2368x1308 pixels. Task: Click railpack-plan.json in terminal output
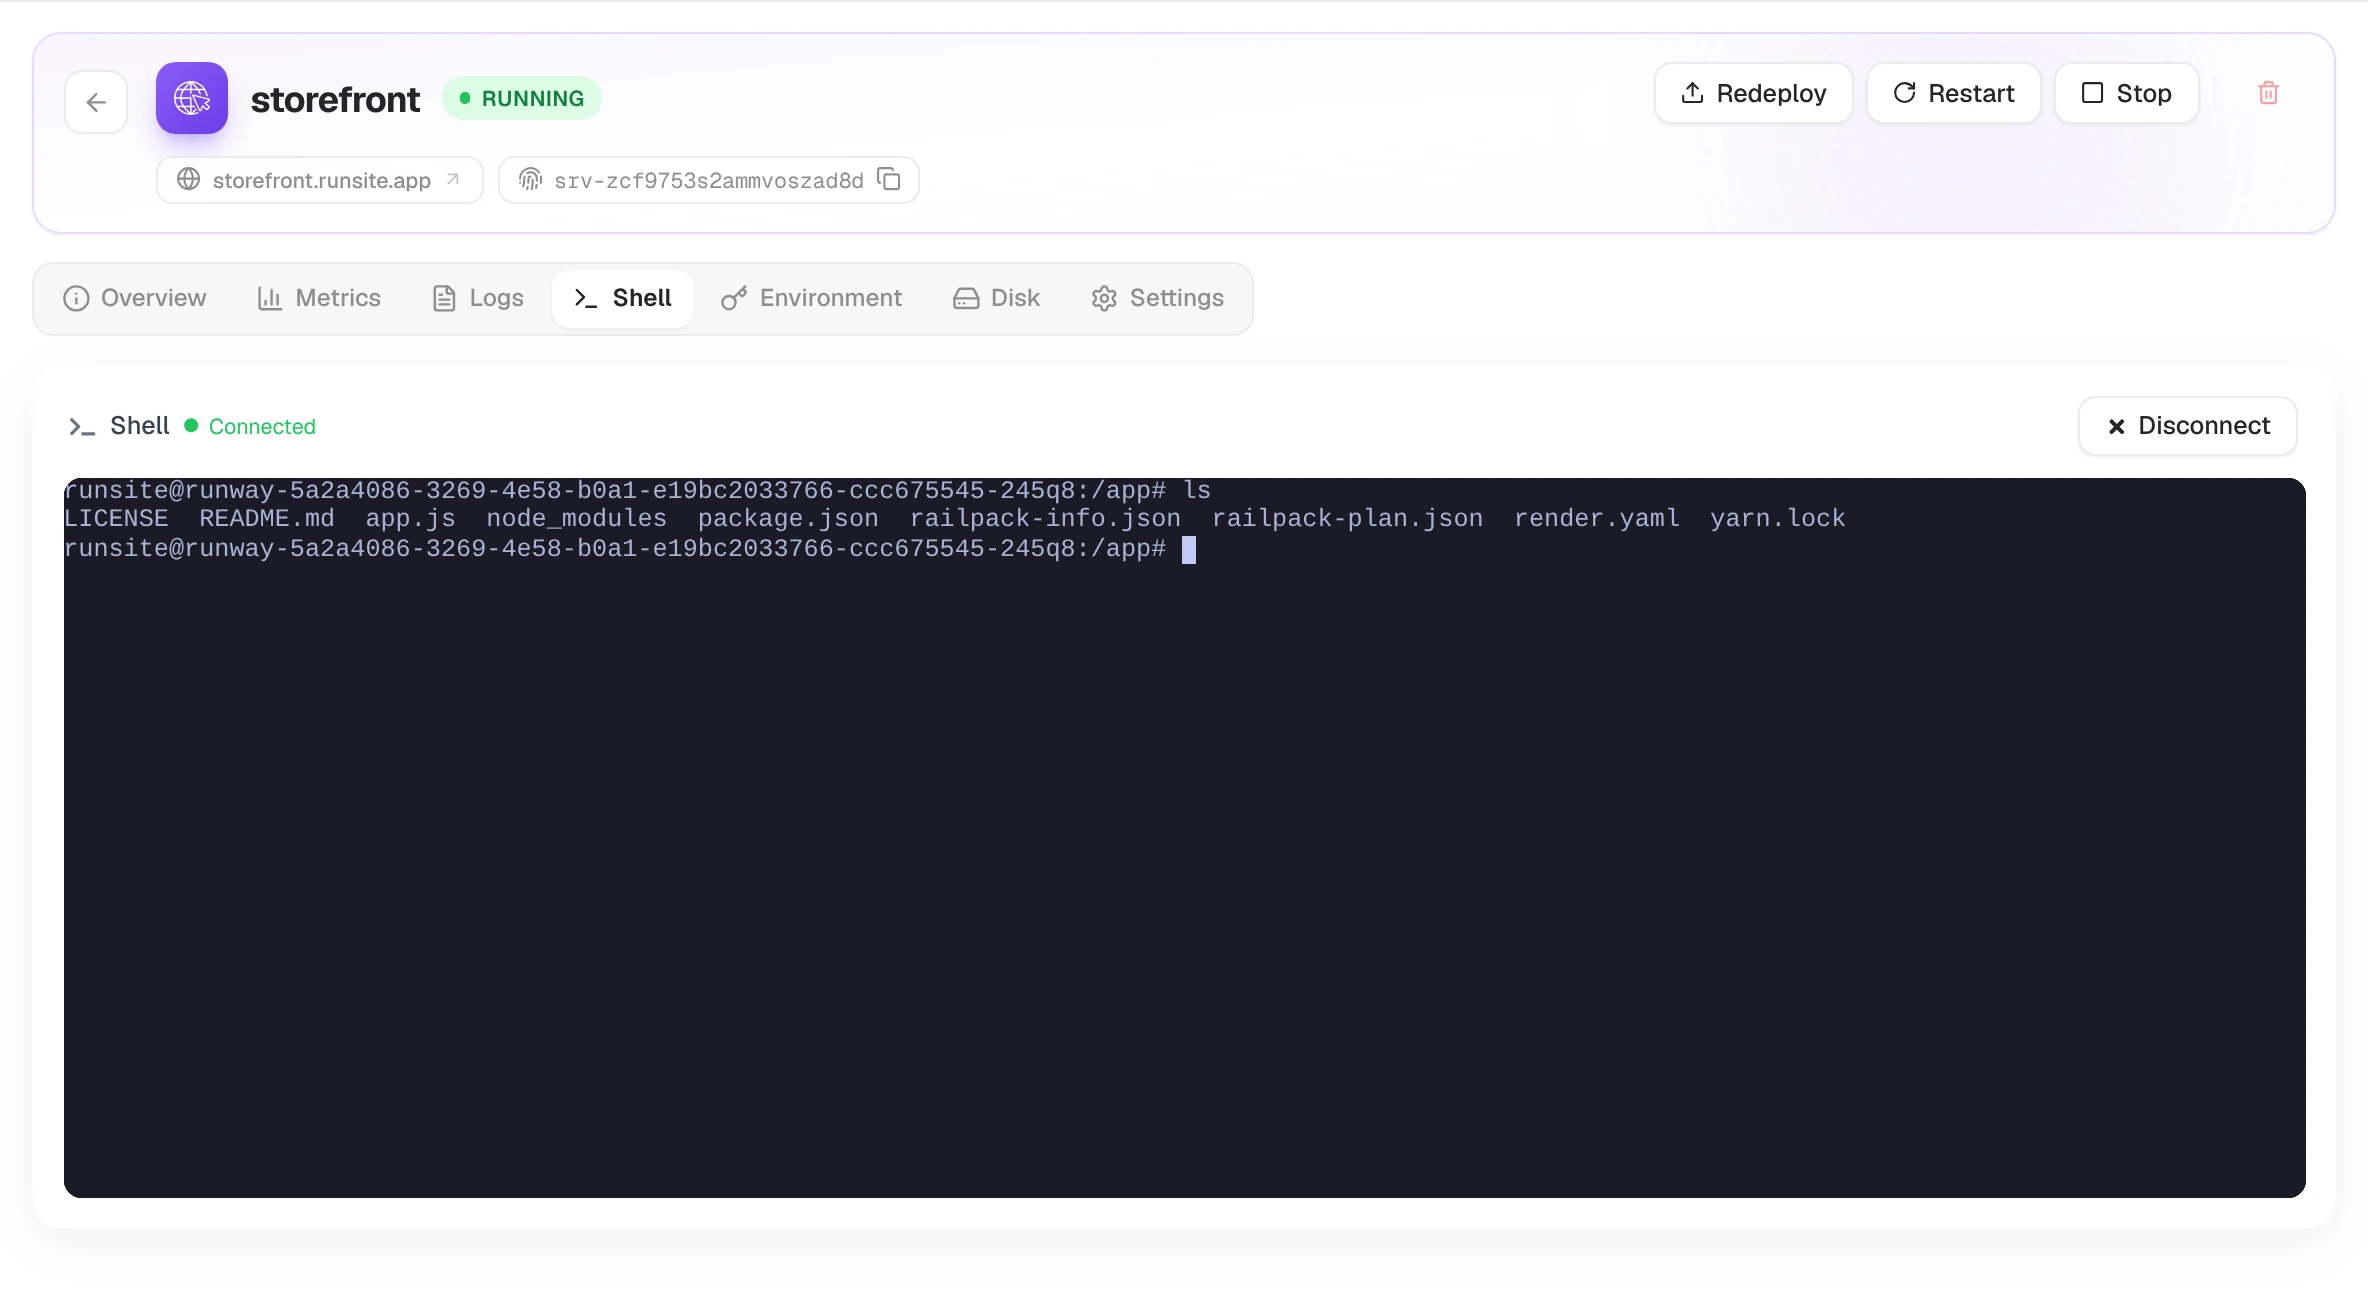[x=1347, y=518]
